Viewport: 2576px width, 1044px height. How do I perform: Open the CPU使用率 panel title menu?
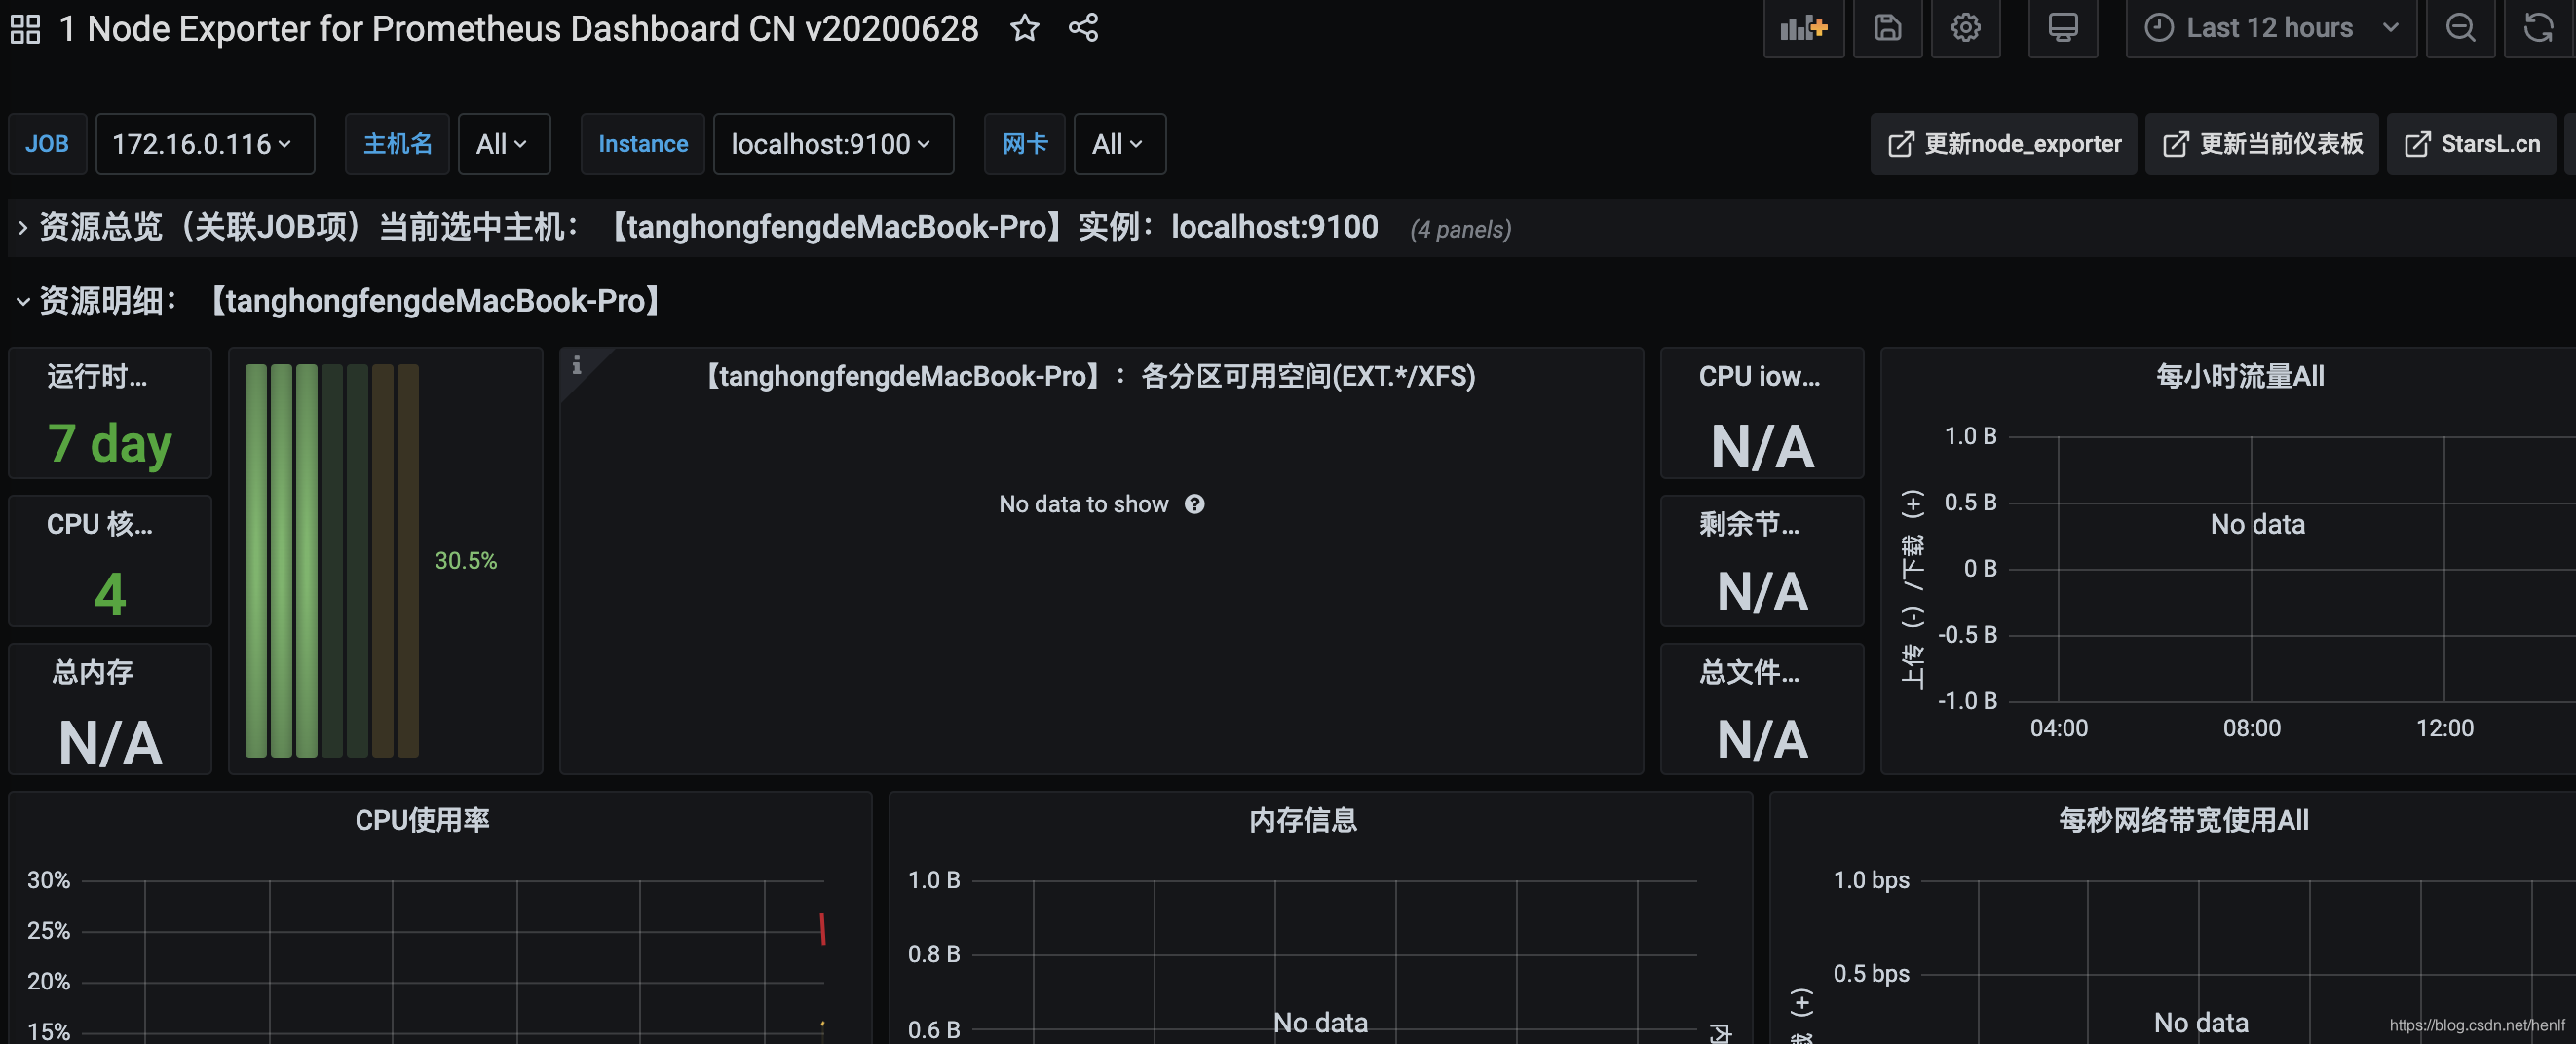point(422,821)
